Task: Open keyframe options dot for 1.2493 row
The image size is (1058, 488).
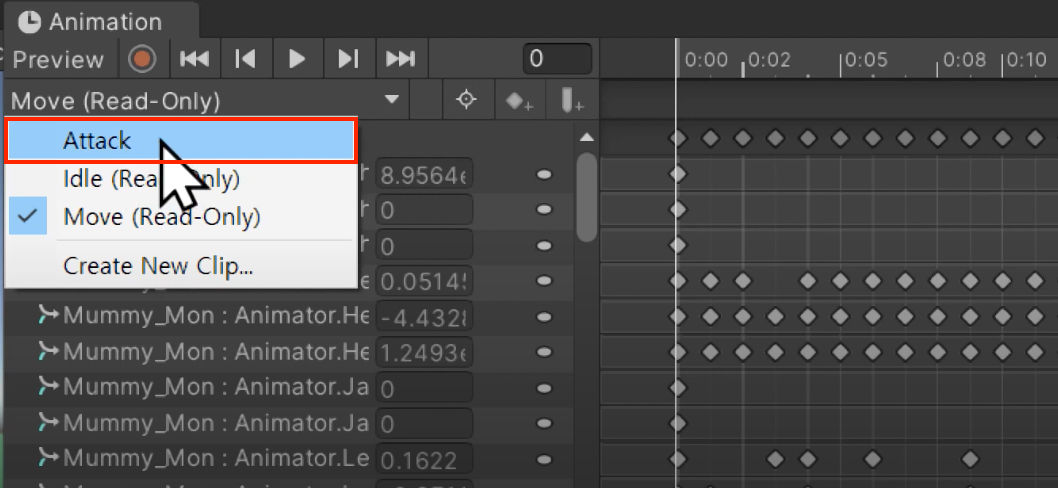Action: point(544,351)
